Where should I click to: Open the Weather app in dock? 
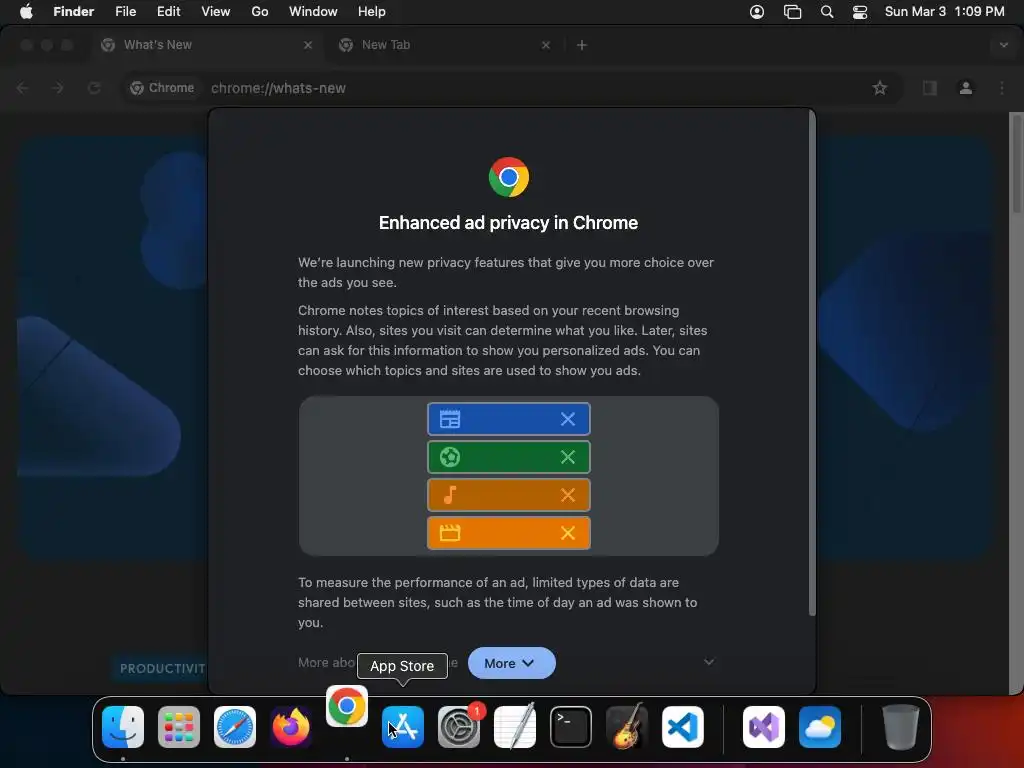point(820,727)
